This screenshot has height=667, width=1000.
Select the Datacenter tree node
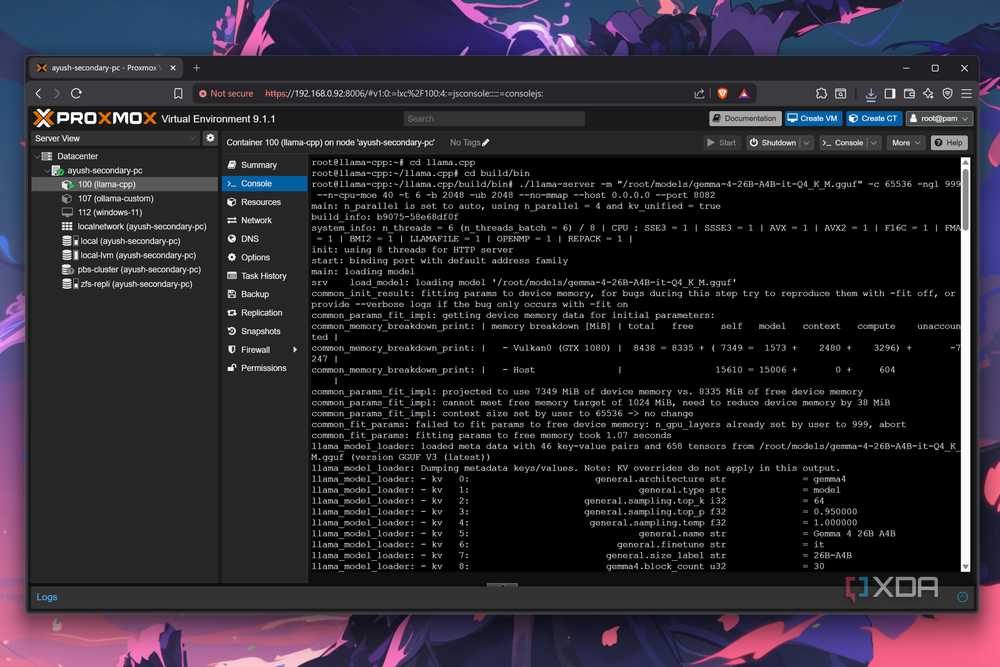pos(77,156)
